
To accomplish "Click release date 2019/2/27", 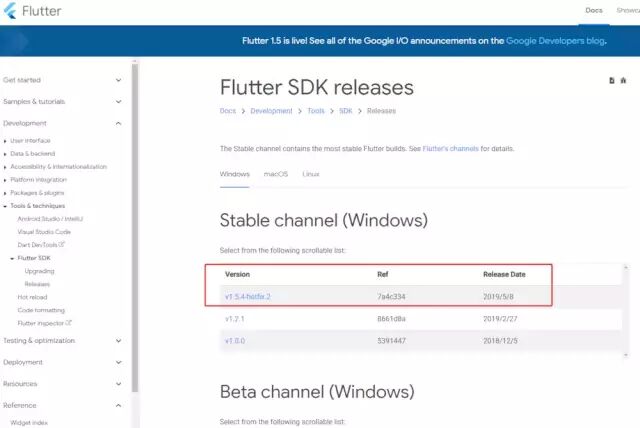I will [500, 319].
